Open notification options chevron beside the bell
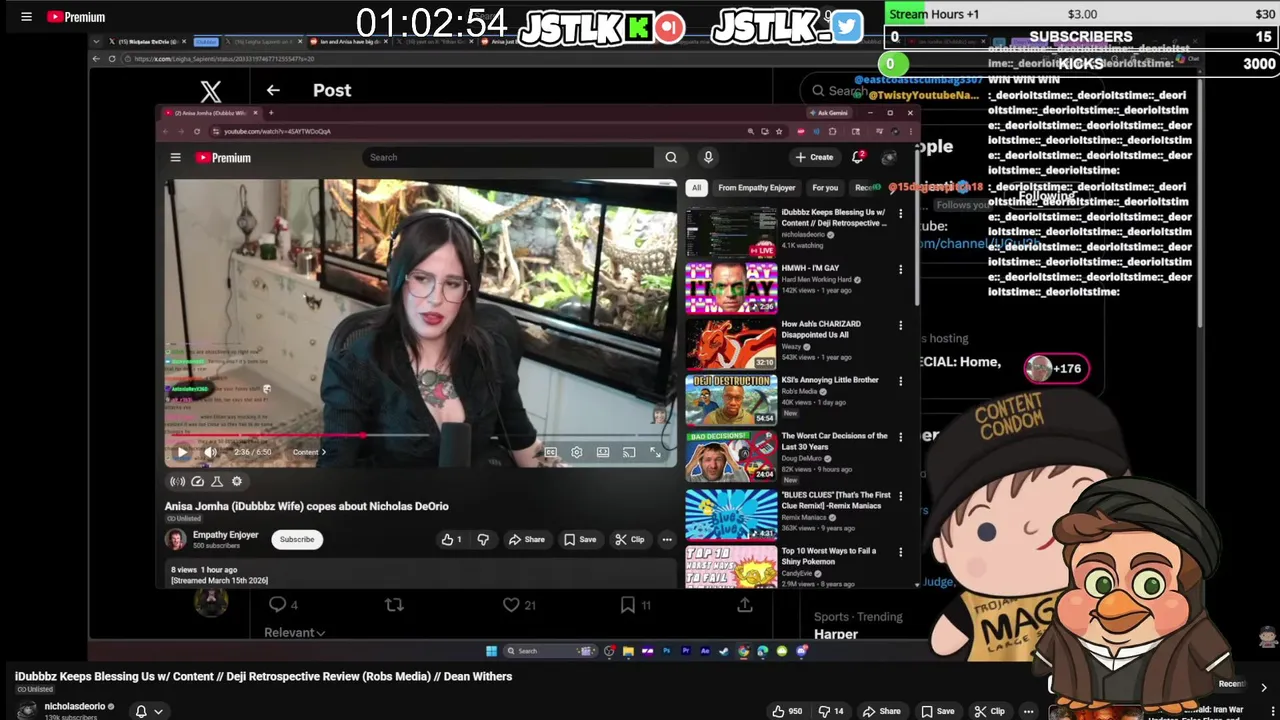 pyautogui.click(x=158, y=711)
